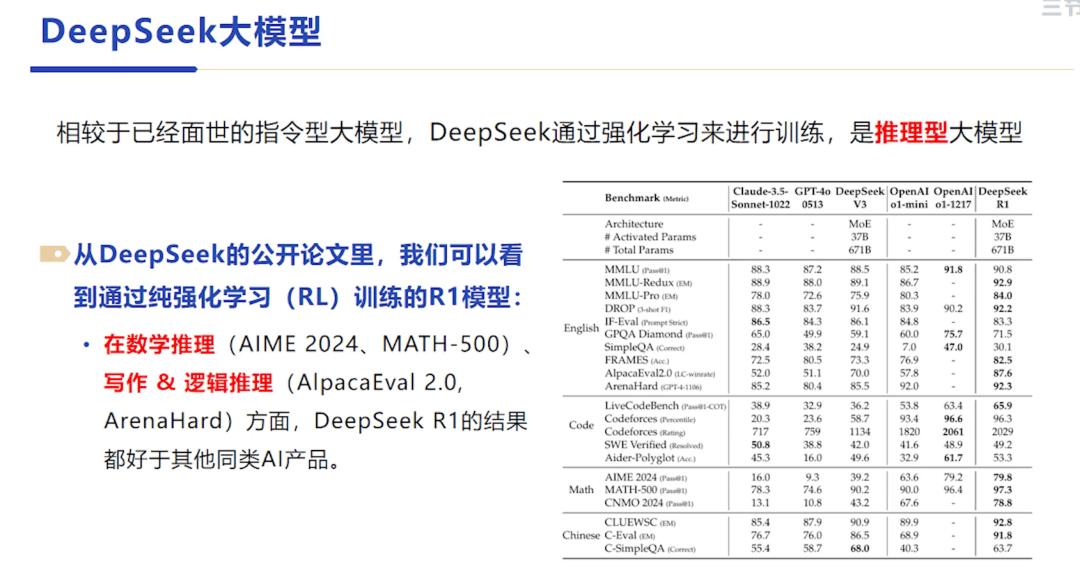Image resolution: width=1080 pixels, height=579 pixels.
Task: Click the "CLUEWSC (EM)" row label
Action: (x=640, y=523)
